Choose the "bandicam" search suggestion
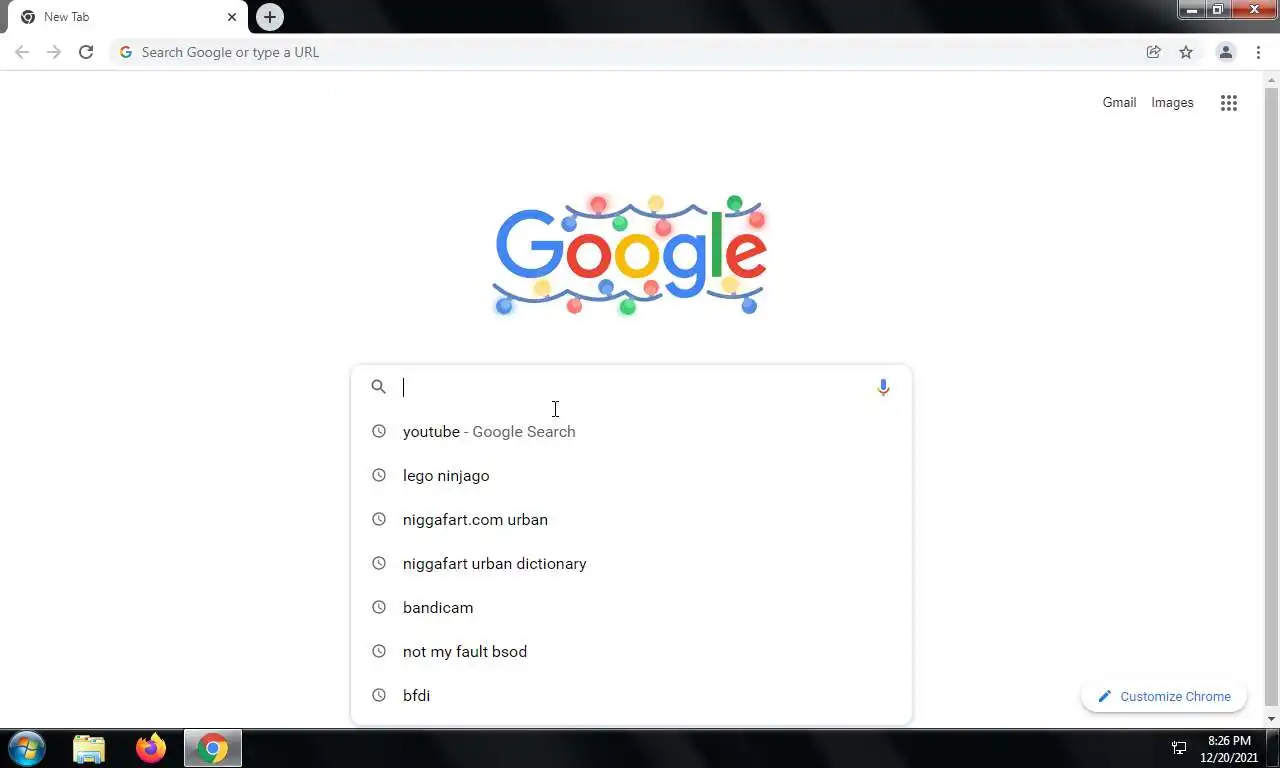1280x768 pixels. pyautogui.click(x=631, y=608)
